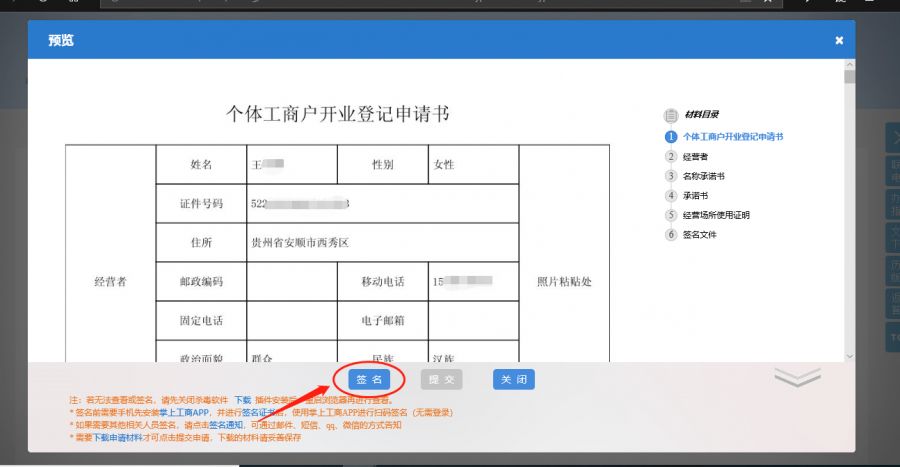Viewport: 900px width, 467px height.
Task: Click the 签名证书 link
Action: click(x=259, y=412)
